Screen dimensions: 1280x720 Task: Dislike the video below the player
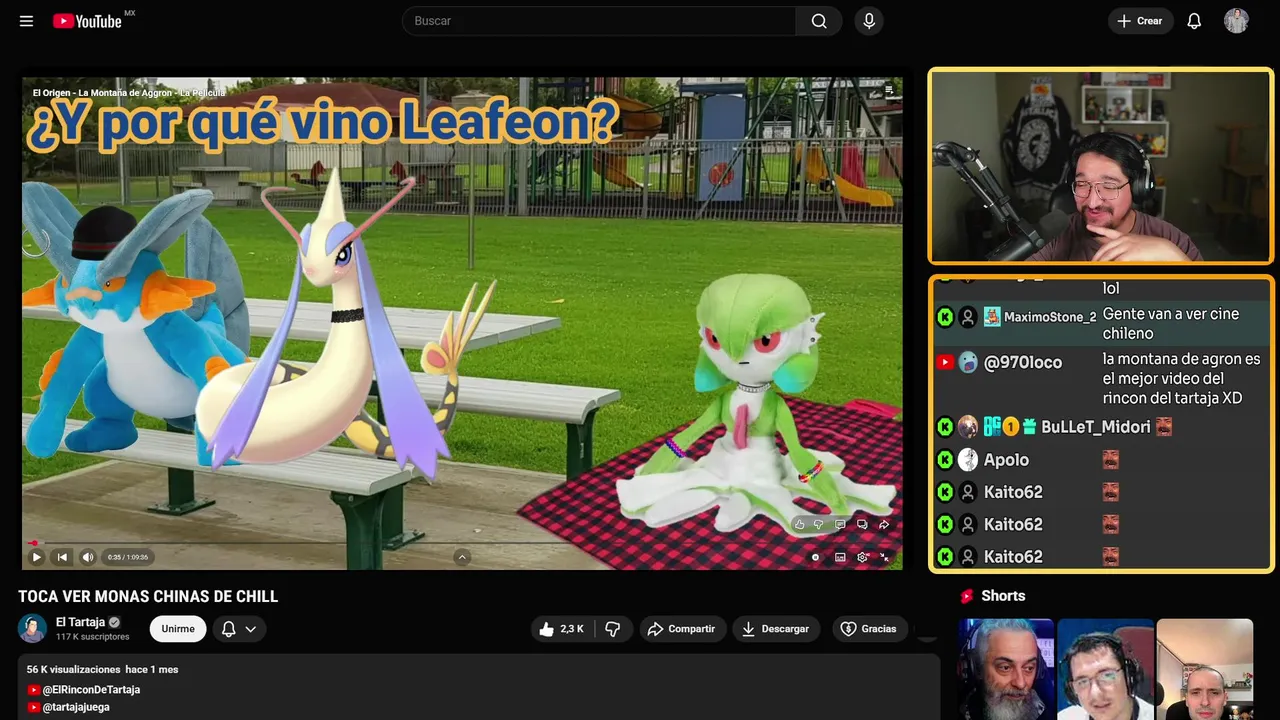pyautogui.click(x=612, y=629)
